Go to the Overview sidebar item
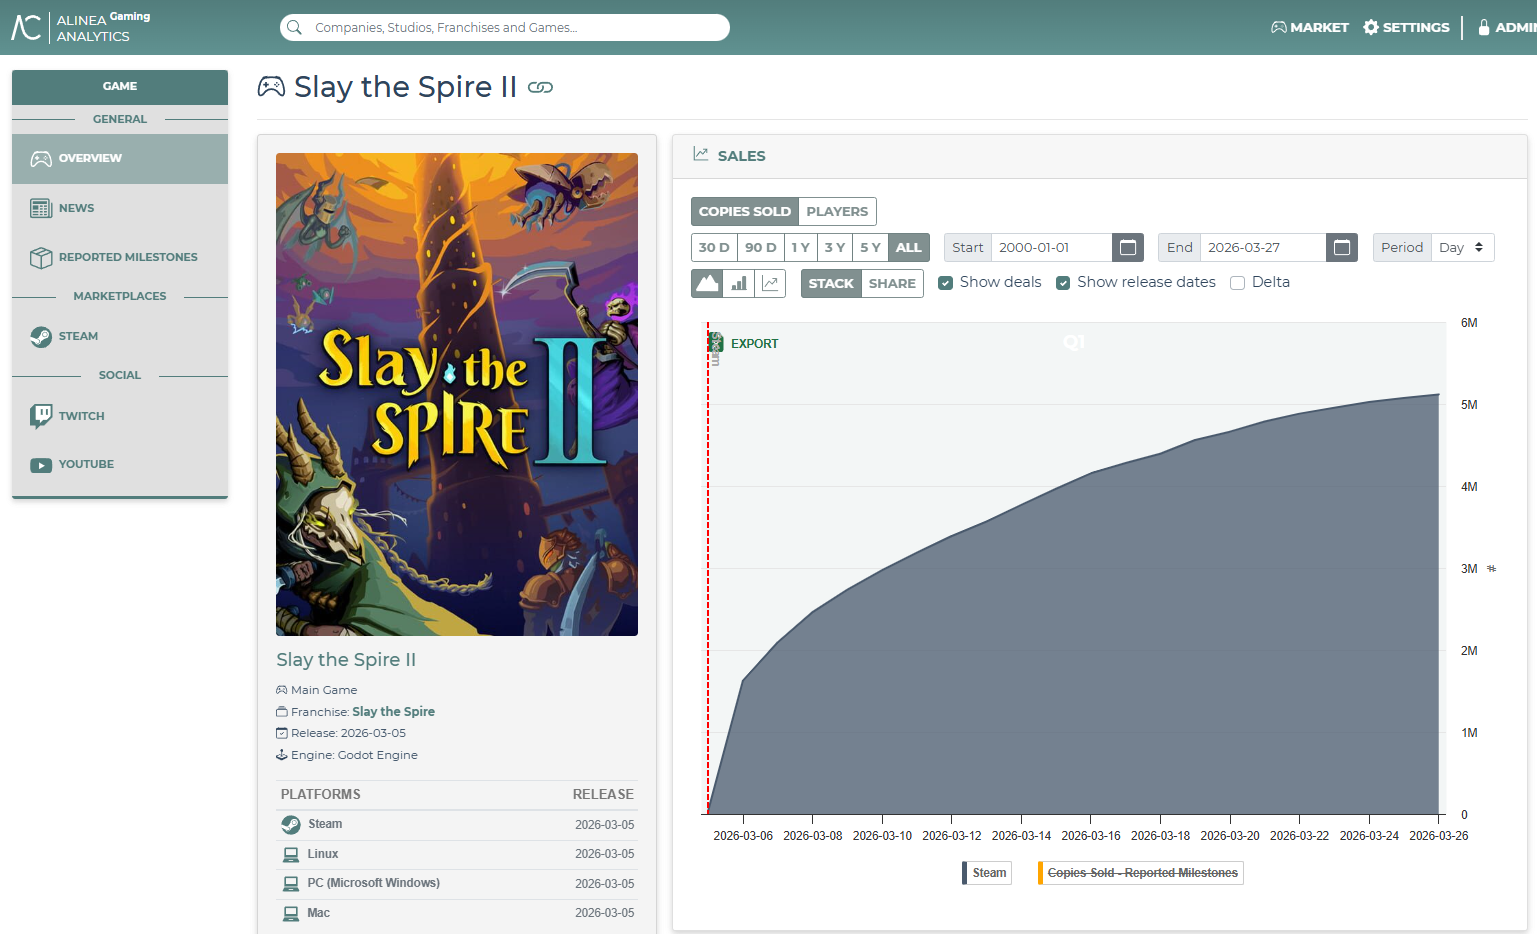 click(x=120, y=158)
